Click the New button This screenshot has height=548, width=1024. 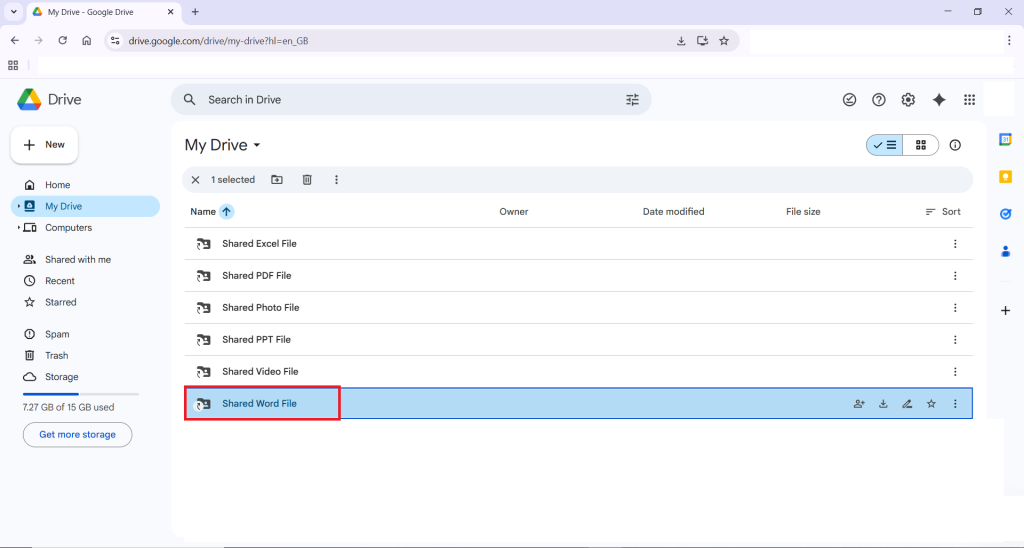44,145
